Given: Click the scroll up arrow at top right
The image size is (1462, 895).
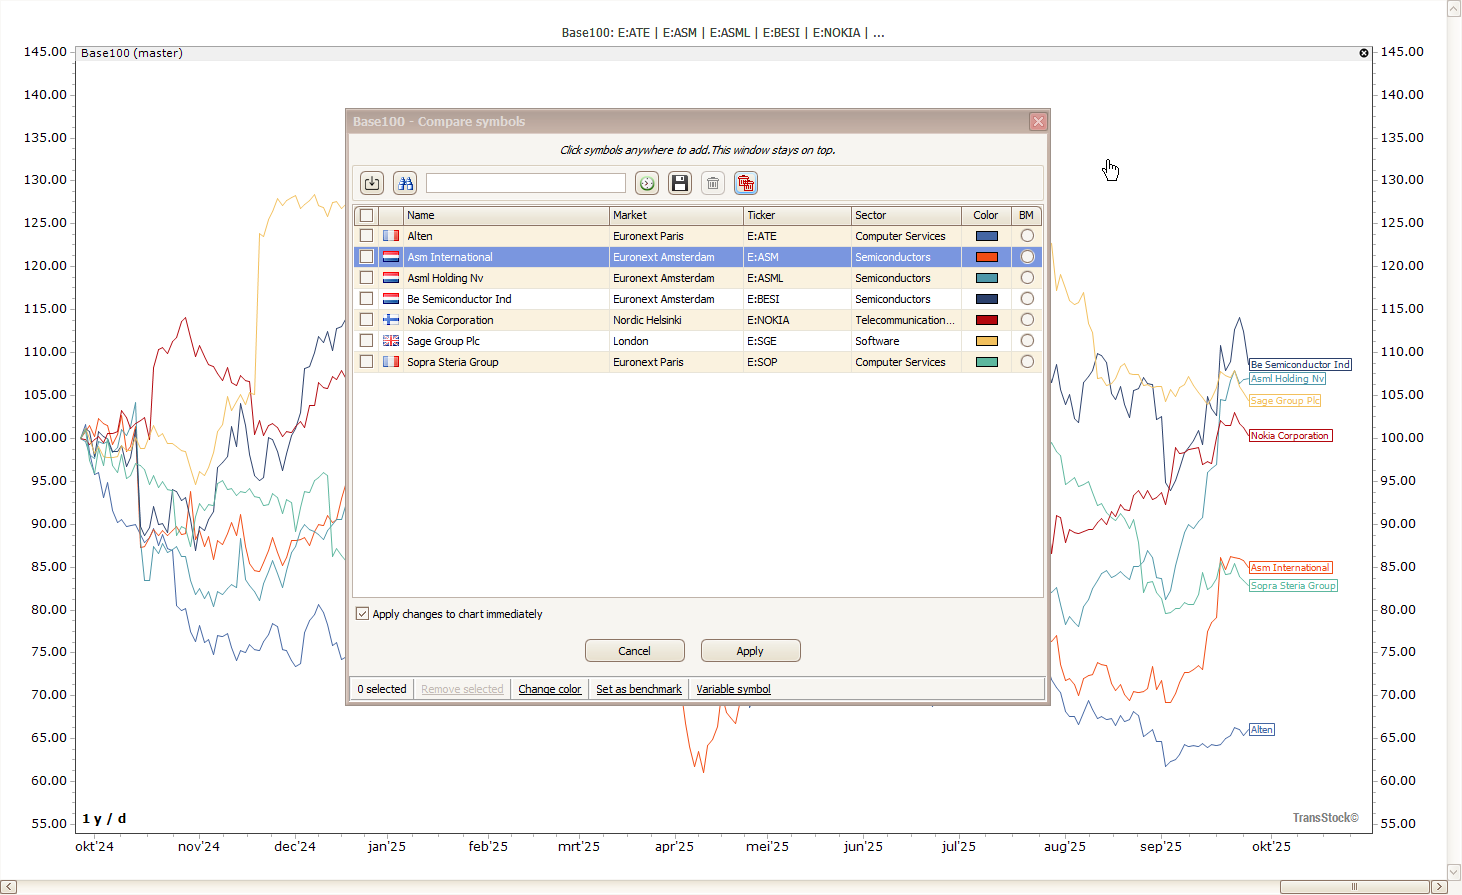Looking at the screenshot, I should (1454, 8).
